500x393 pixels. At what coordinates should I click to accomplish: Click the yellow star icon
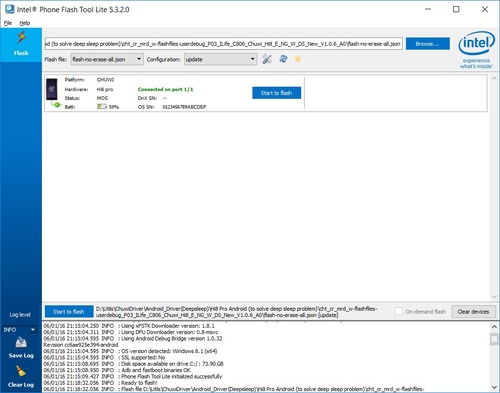pos(298,59)
